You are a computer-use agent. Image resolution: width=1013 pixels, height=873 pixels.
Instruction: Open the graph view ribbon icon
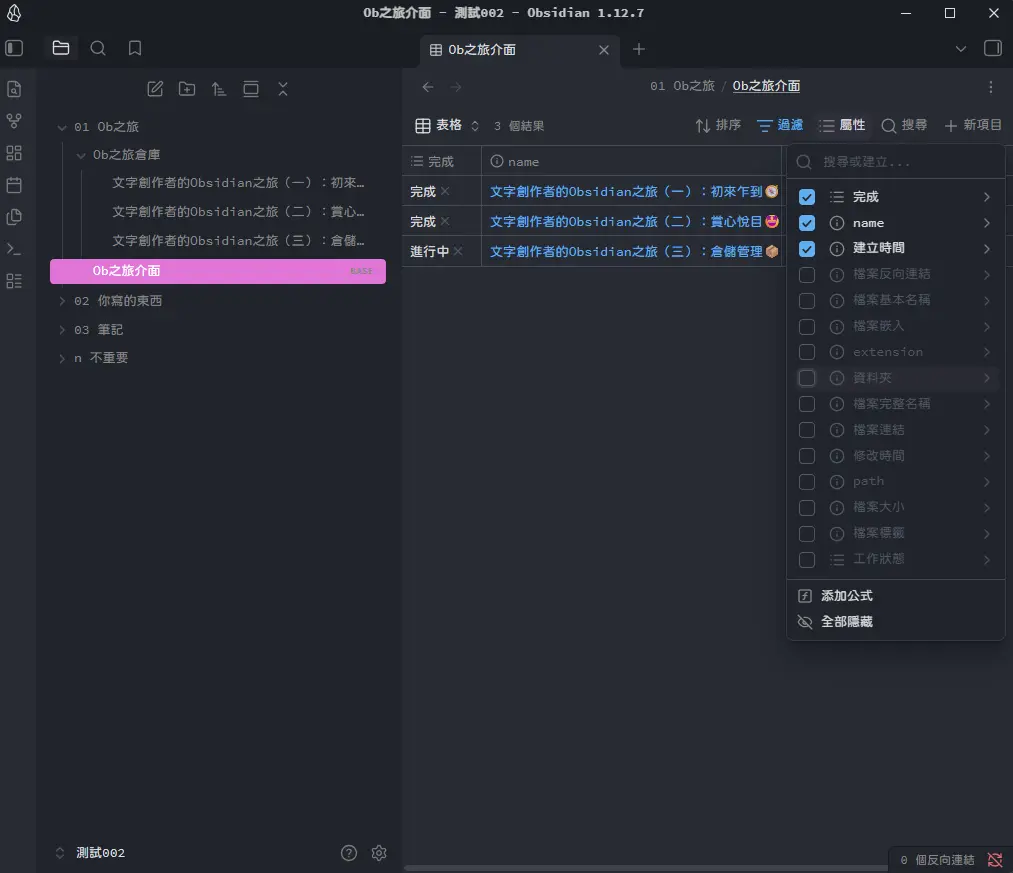pyautogui.click(x=14, y=121)
